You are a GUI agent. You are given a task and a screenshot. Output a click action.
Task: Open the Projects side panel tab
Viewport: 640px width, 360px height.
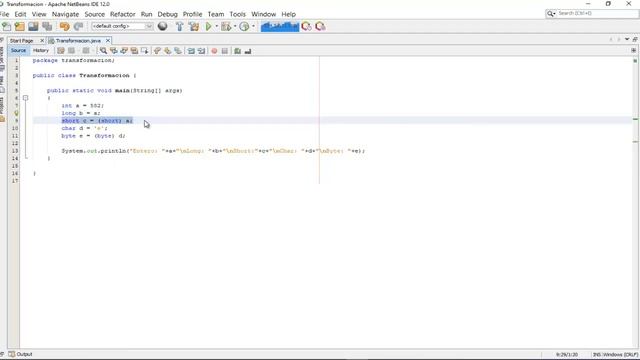(x=2, y=108)
